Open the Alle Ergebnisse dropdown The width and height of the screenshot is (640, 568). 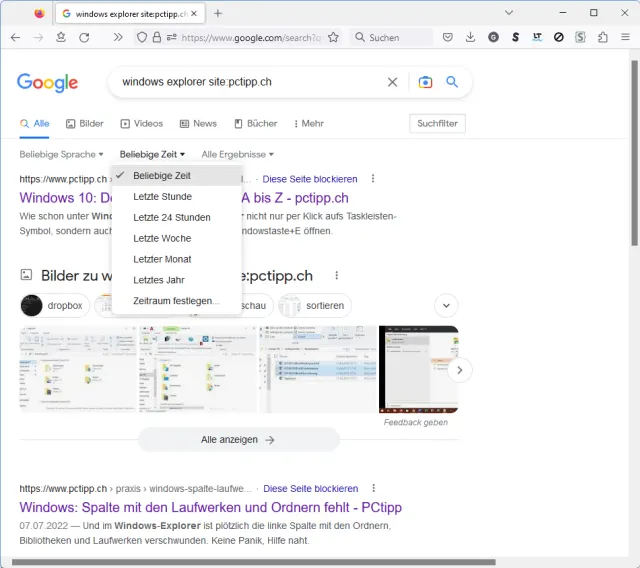click(x=238, y=155)
